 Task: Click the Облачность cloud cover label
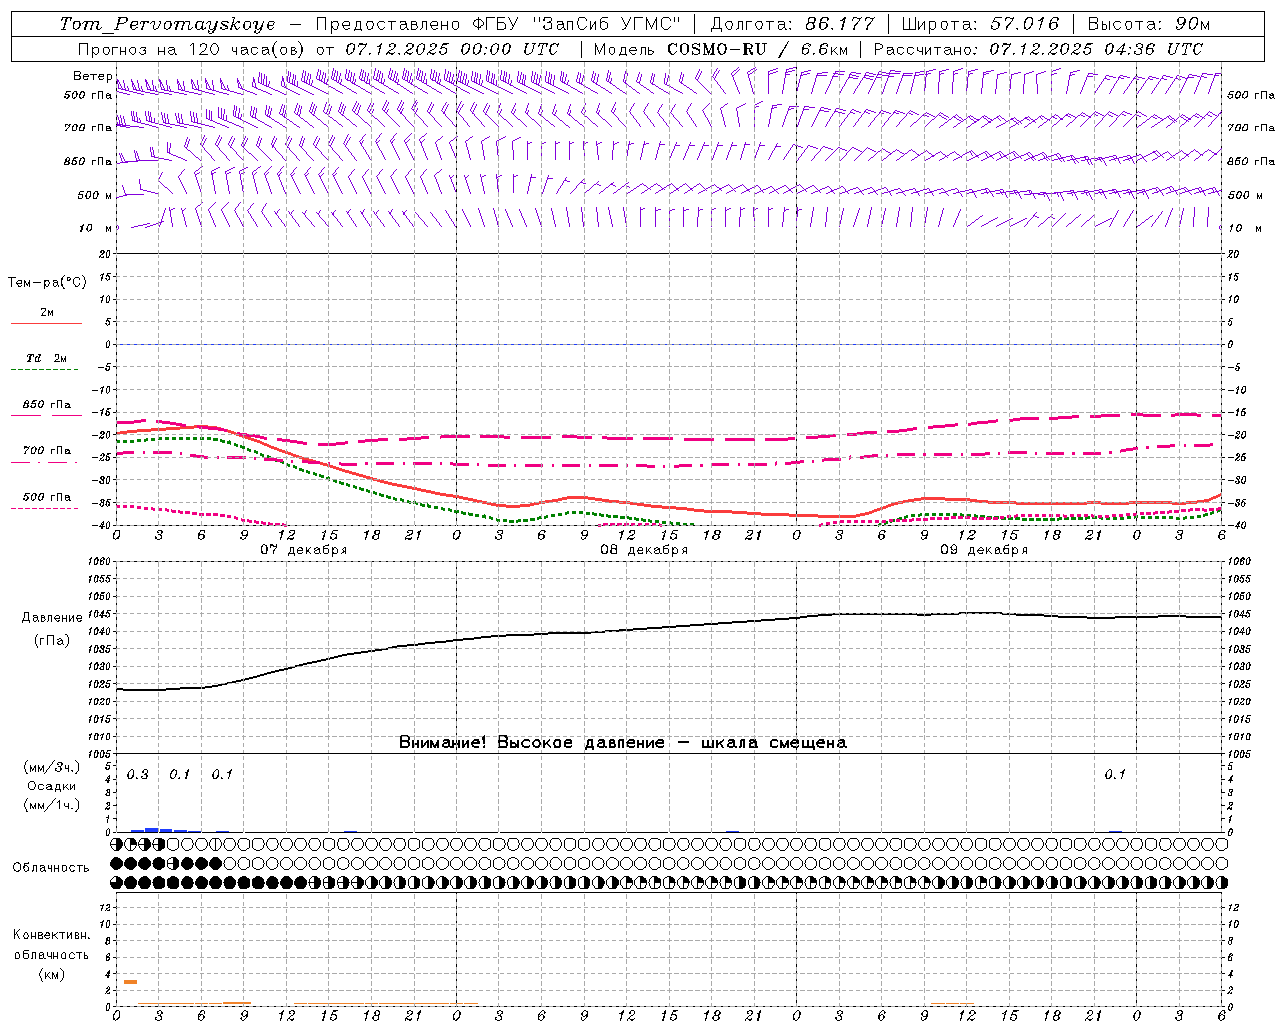[51, 868]
